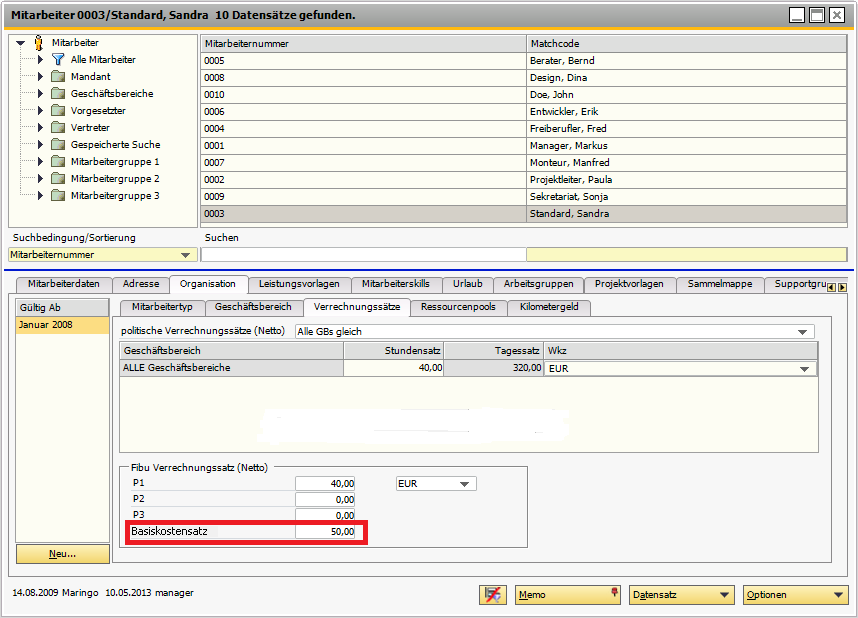The width and height of the screenshot is (858, 618).
Task: Click the Mitarbeiter person icon in tree
Action: pyautogui.click(x=39, y=43)
